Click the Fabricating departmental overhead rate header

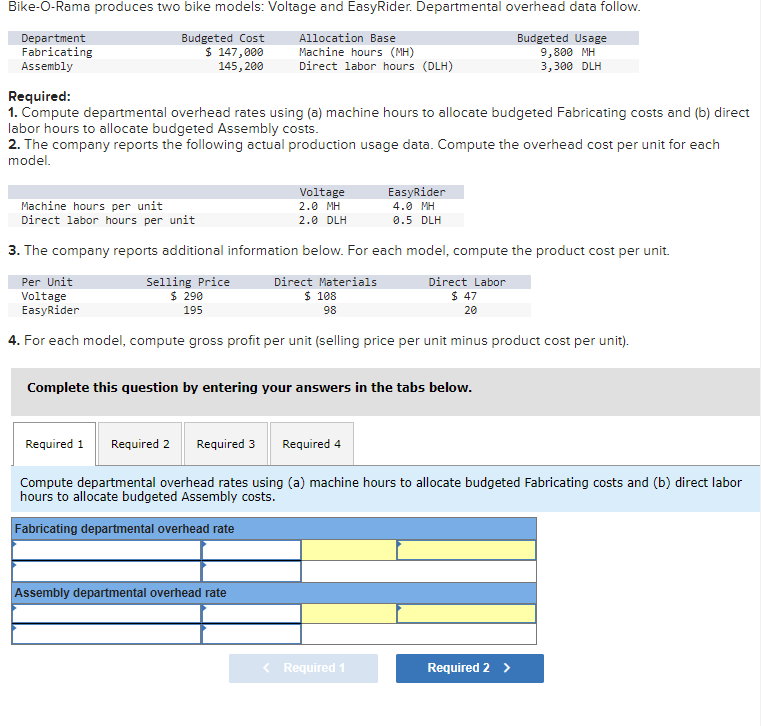click(x=274, y=528)
